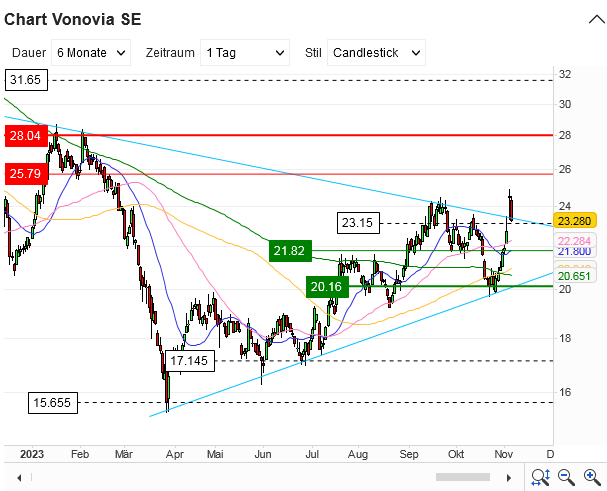Click the yellow 23.280 current price tag
This screenshot has width=607, height=491.
click(x=575, y=221)
